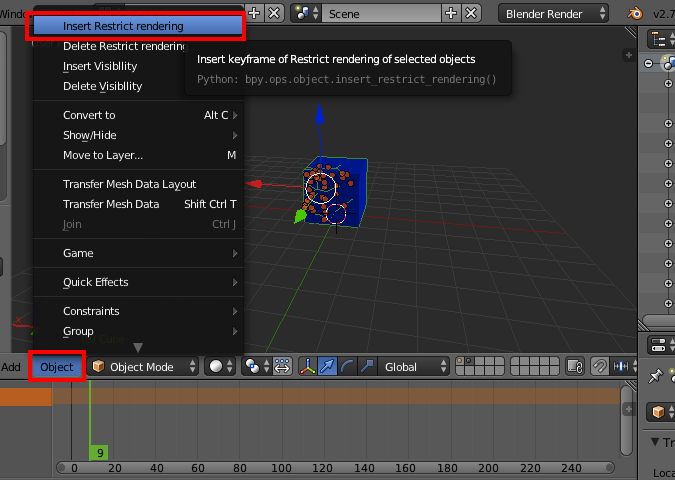Choose Delete Restrict rendering entry

pos(138,46)
